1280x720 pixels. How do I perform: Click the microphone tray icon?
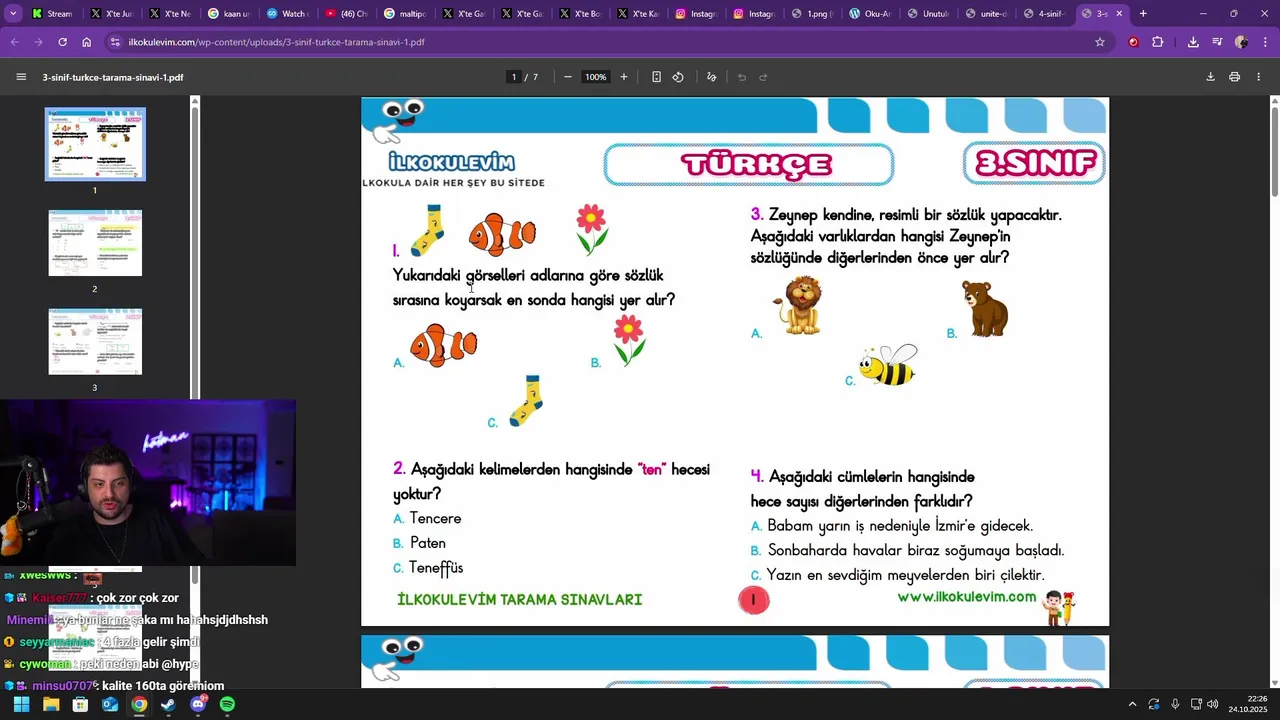[1175, 704]
